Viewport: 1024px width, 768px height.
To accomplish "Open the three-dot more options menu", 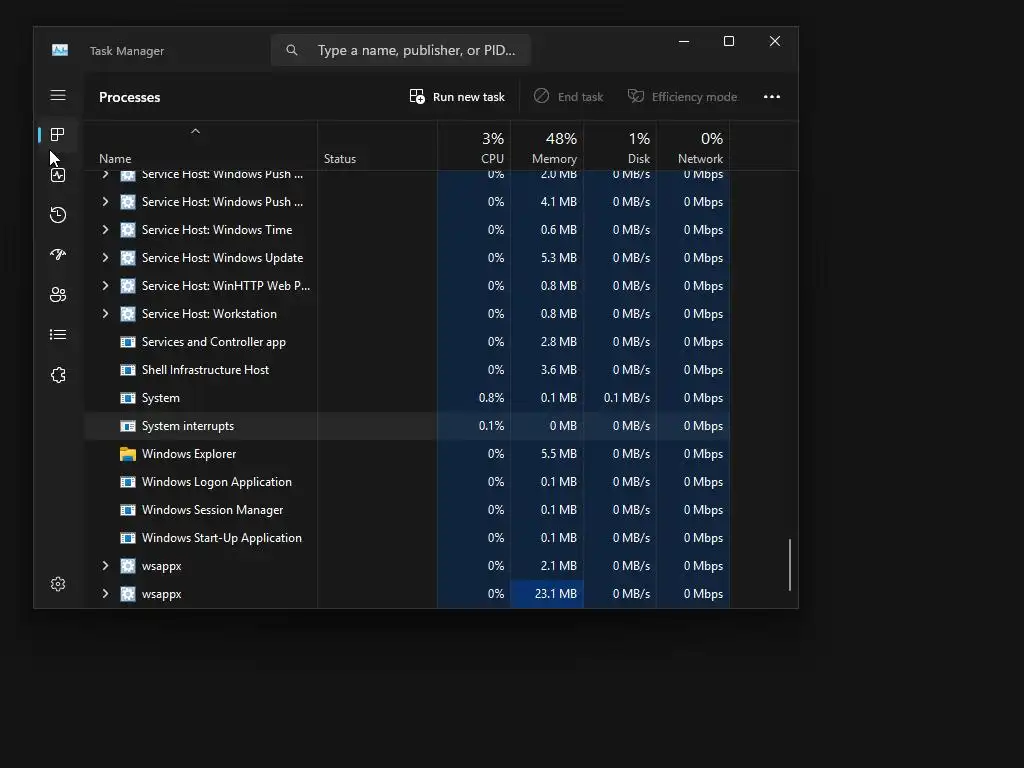I will [772, 97].
